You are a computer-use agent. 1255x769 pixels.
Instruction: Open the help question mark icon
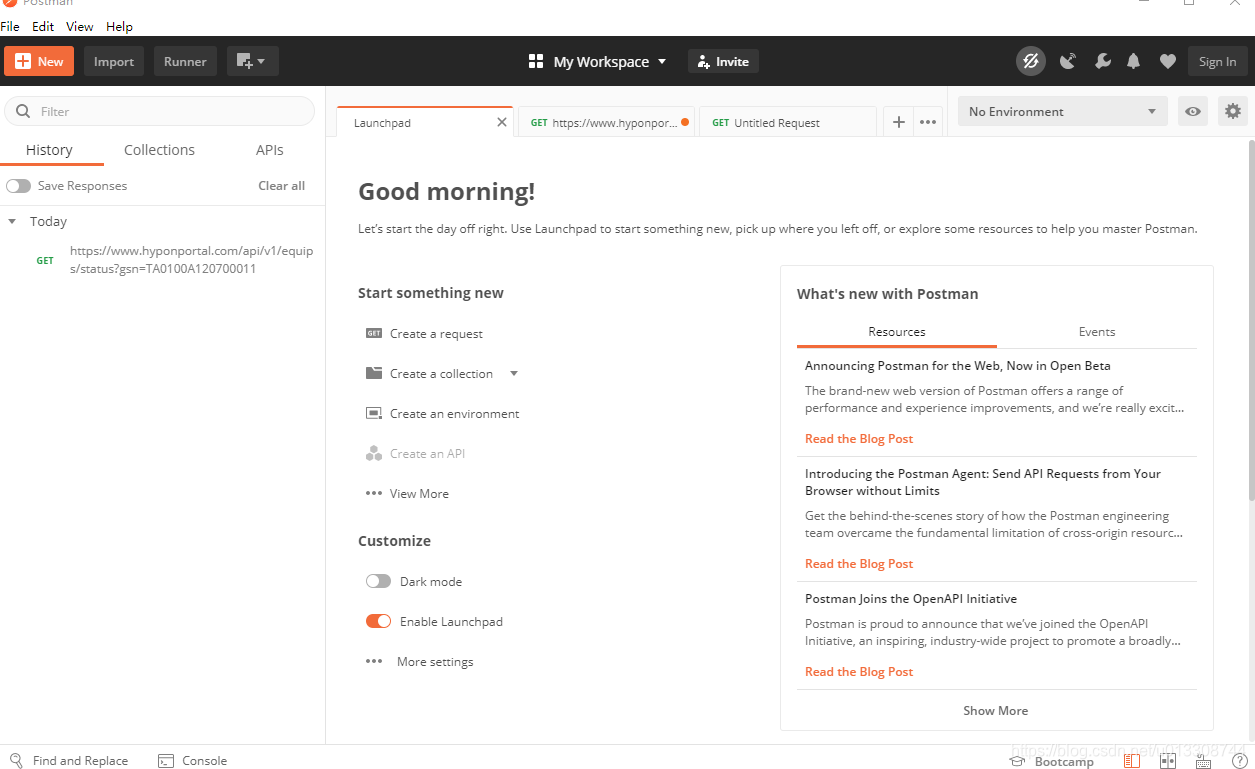[1239, 761]
